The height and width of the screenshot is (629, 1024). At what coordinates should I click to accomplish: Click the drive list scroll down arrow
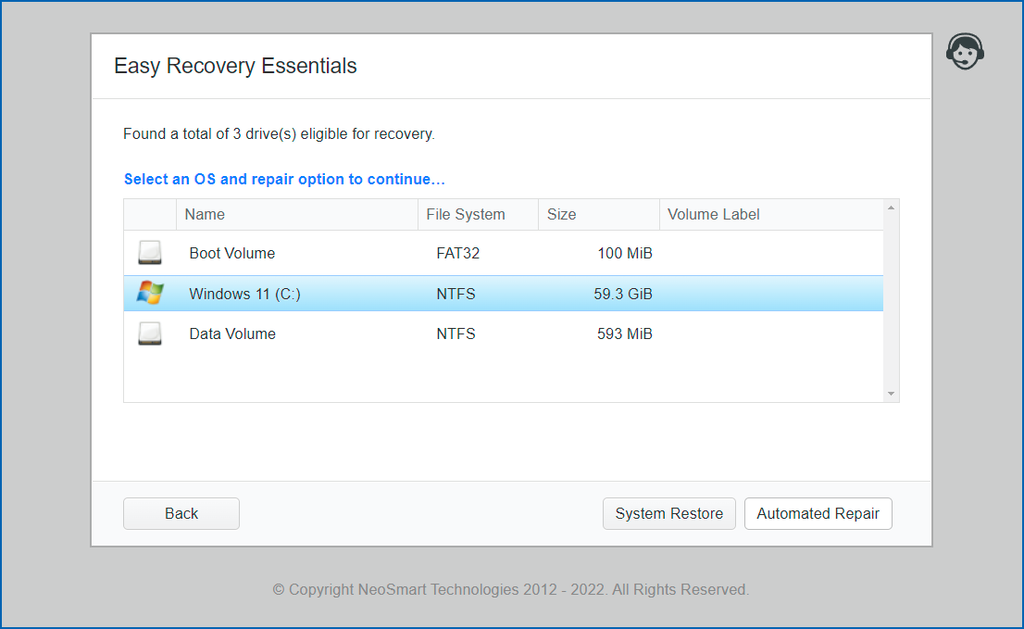[x=891, y=394]
